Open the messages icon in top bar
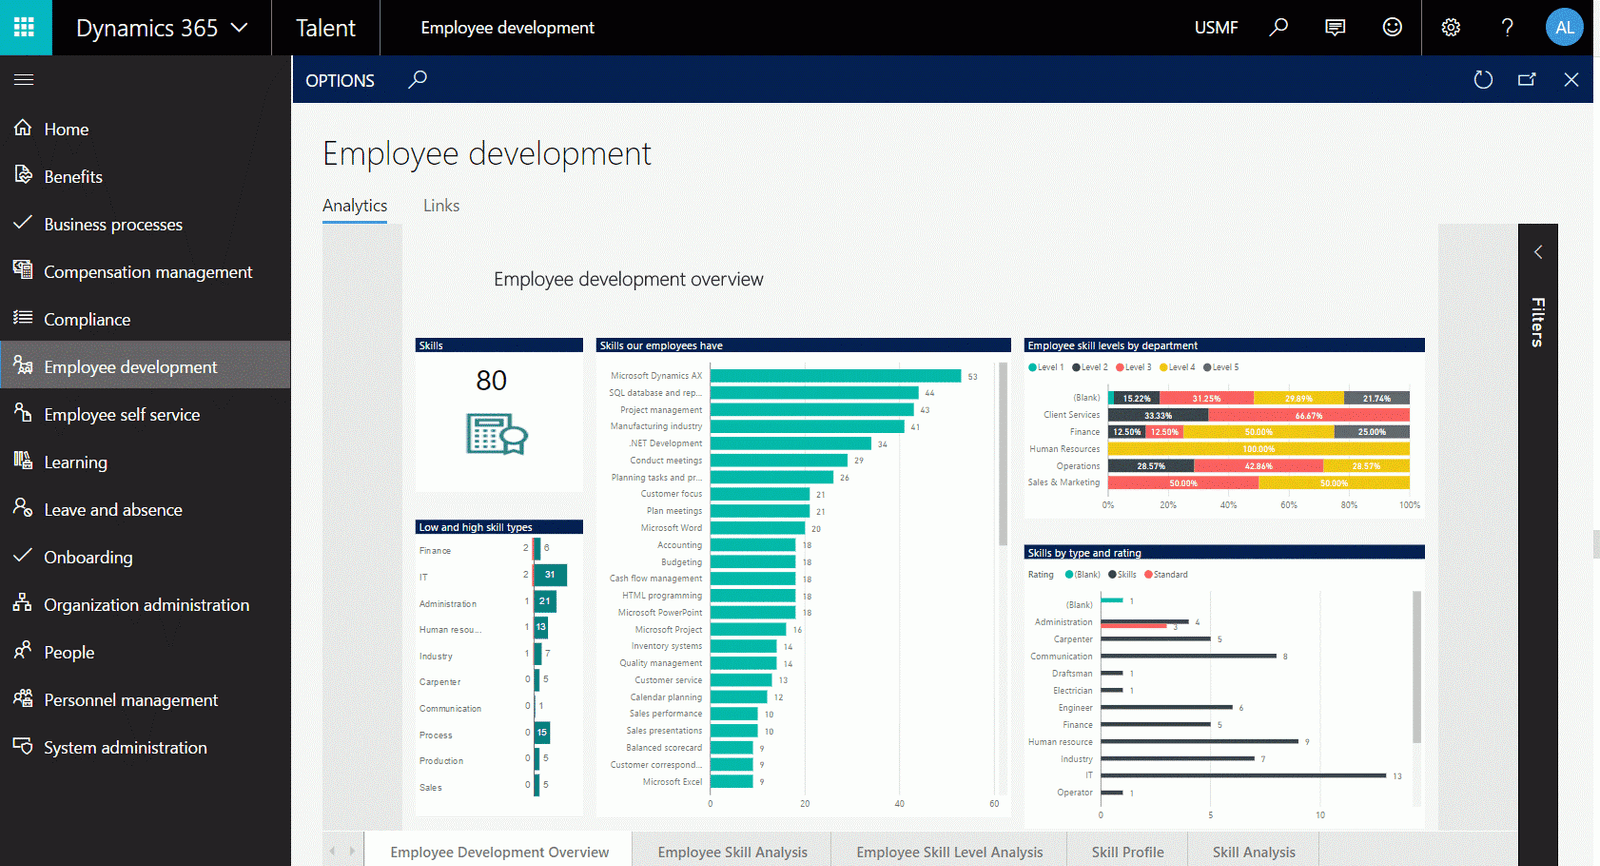Screen dimensions: 1600x866 click(x=1335, y=28)
